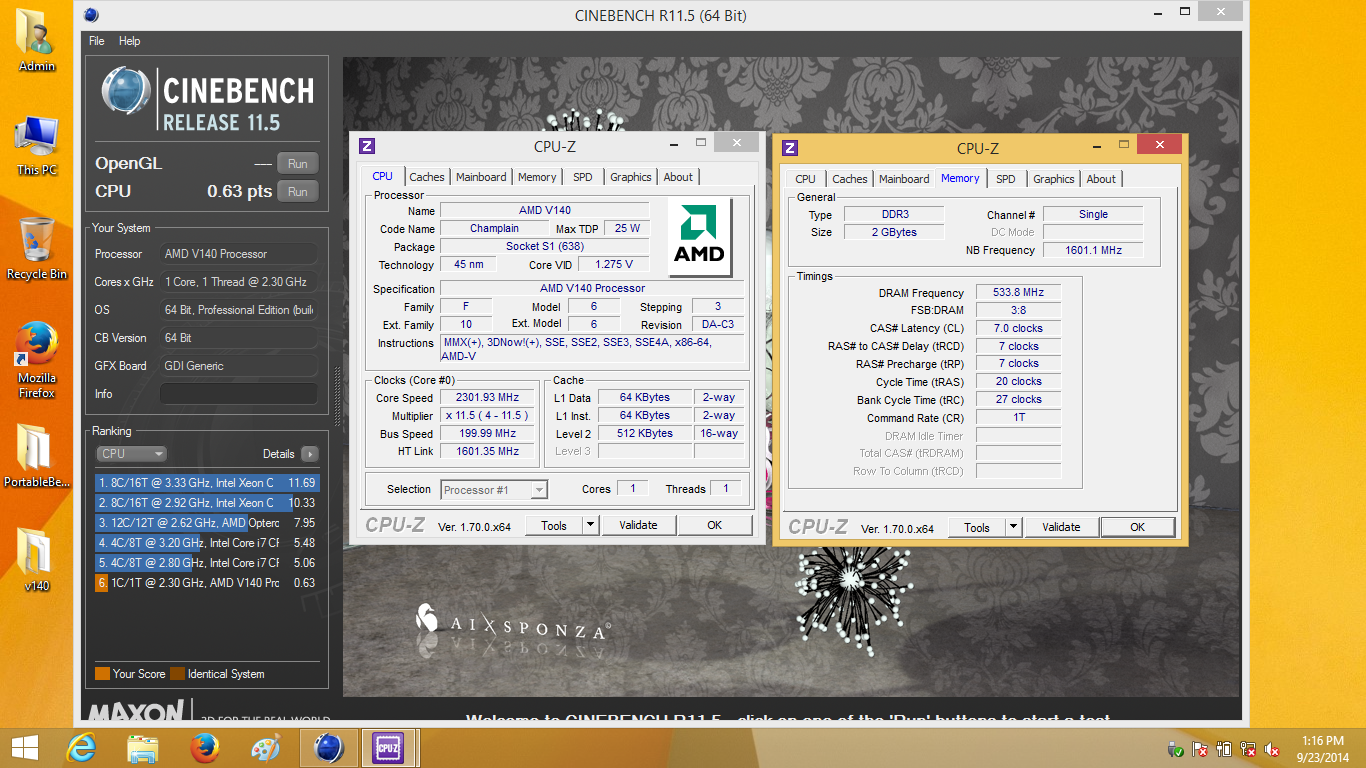The image size is (1366, 768).
Task: Open Tools dropdown arrow in the right CPU-Z window
Action: pyautogui.click(x=1013, y=527)
